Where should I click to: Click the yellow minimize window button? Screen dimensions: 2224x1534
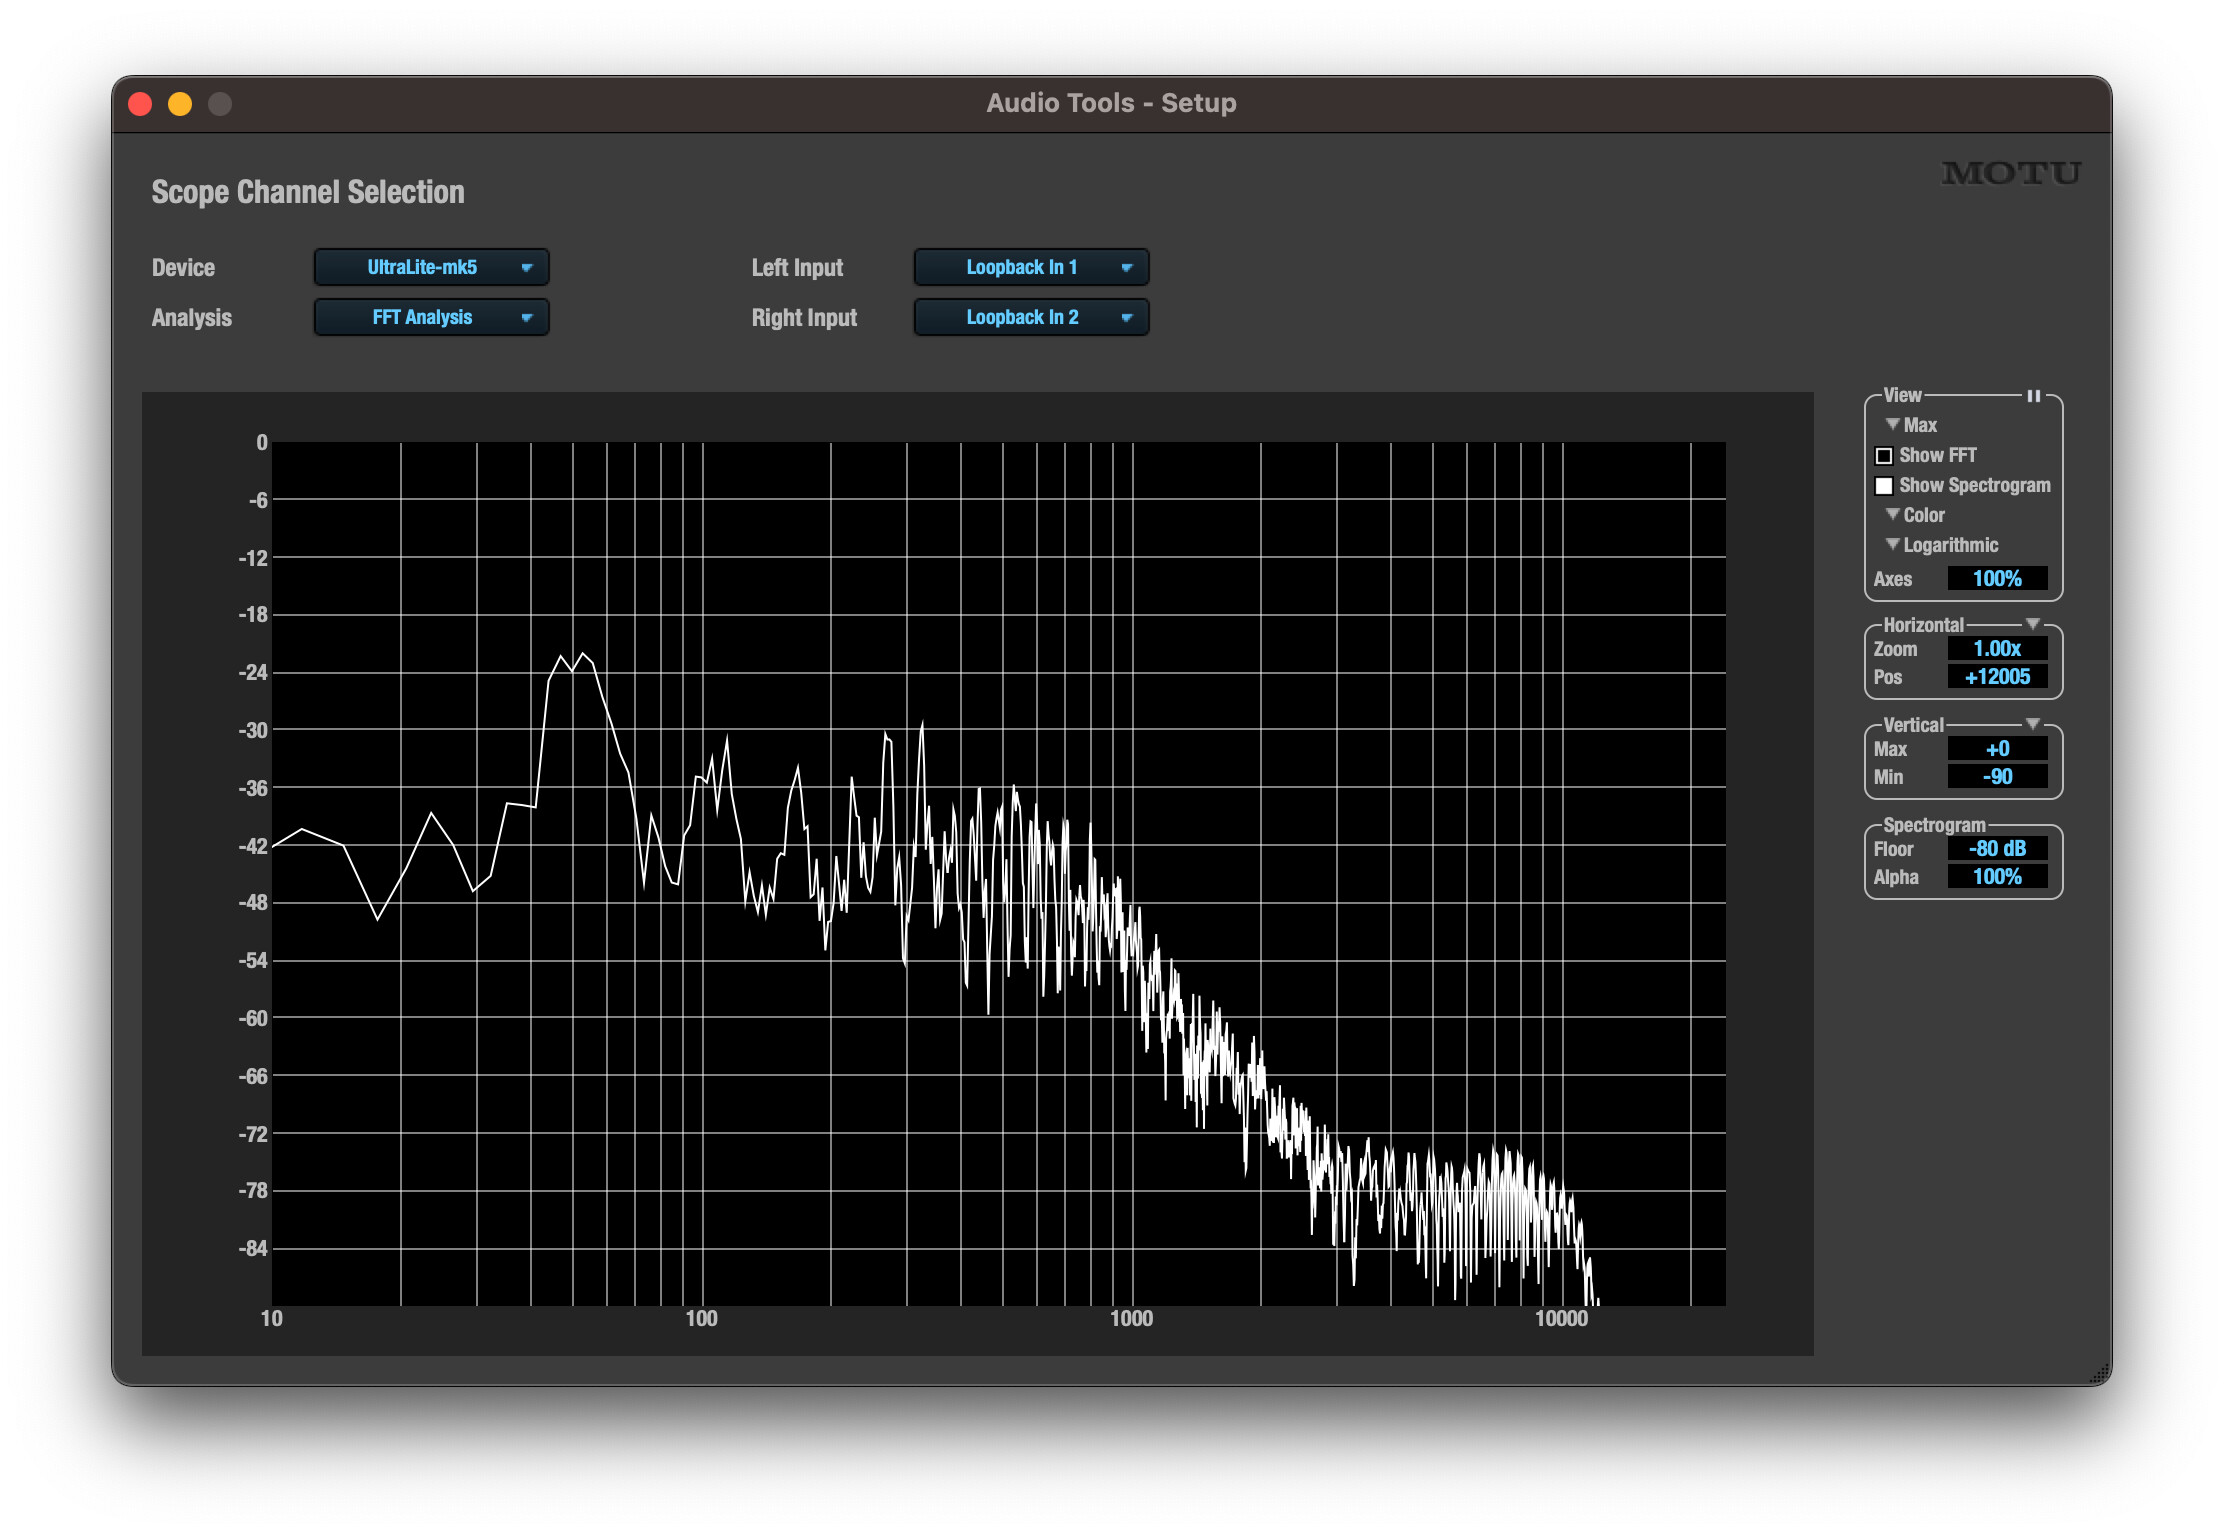(x=180, y=104)
